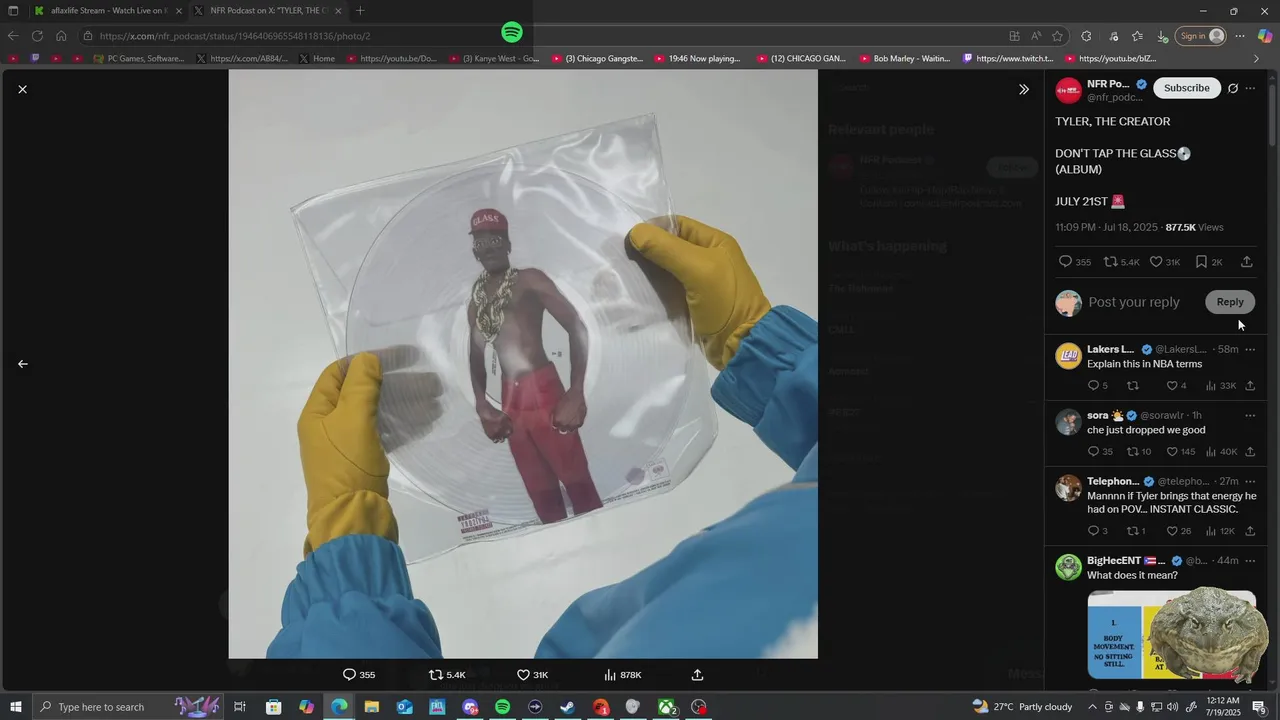Go to the previous photo arrow
This screenshot has width=1280, height=720.
[x=22, y=364]
